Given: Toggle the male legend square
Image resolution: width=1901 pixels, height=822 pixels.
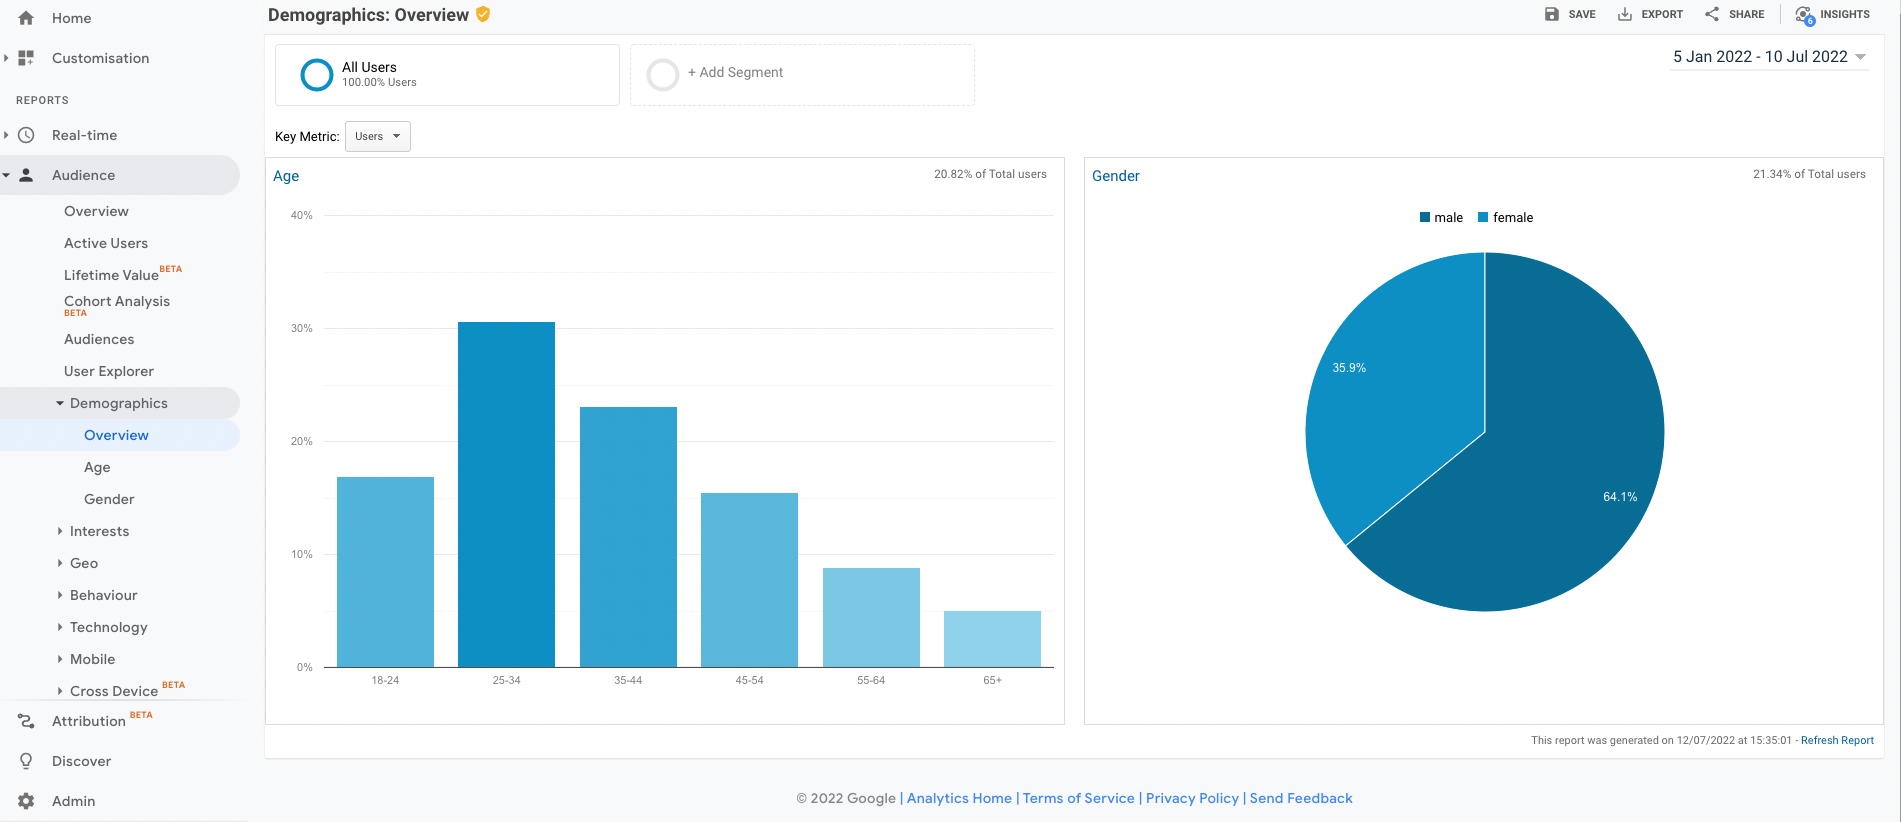Looking at the screenshot, I should coord(1424,217).
